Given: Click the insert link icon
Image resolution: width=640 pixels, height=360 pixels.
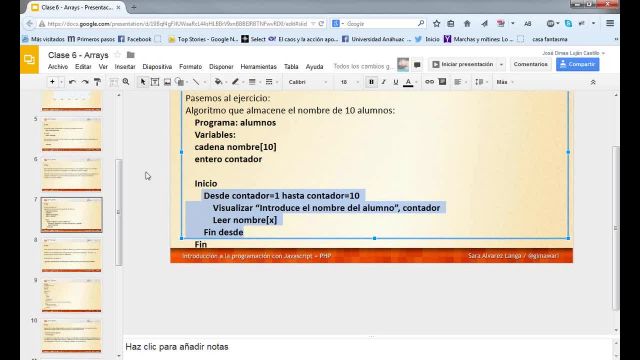Looking at the screenshot, I should pos(429,82).
